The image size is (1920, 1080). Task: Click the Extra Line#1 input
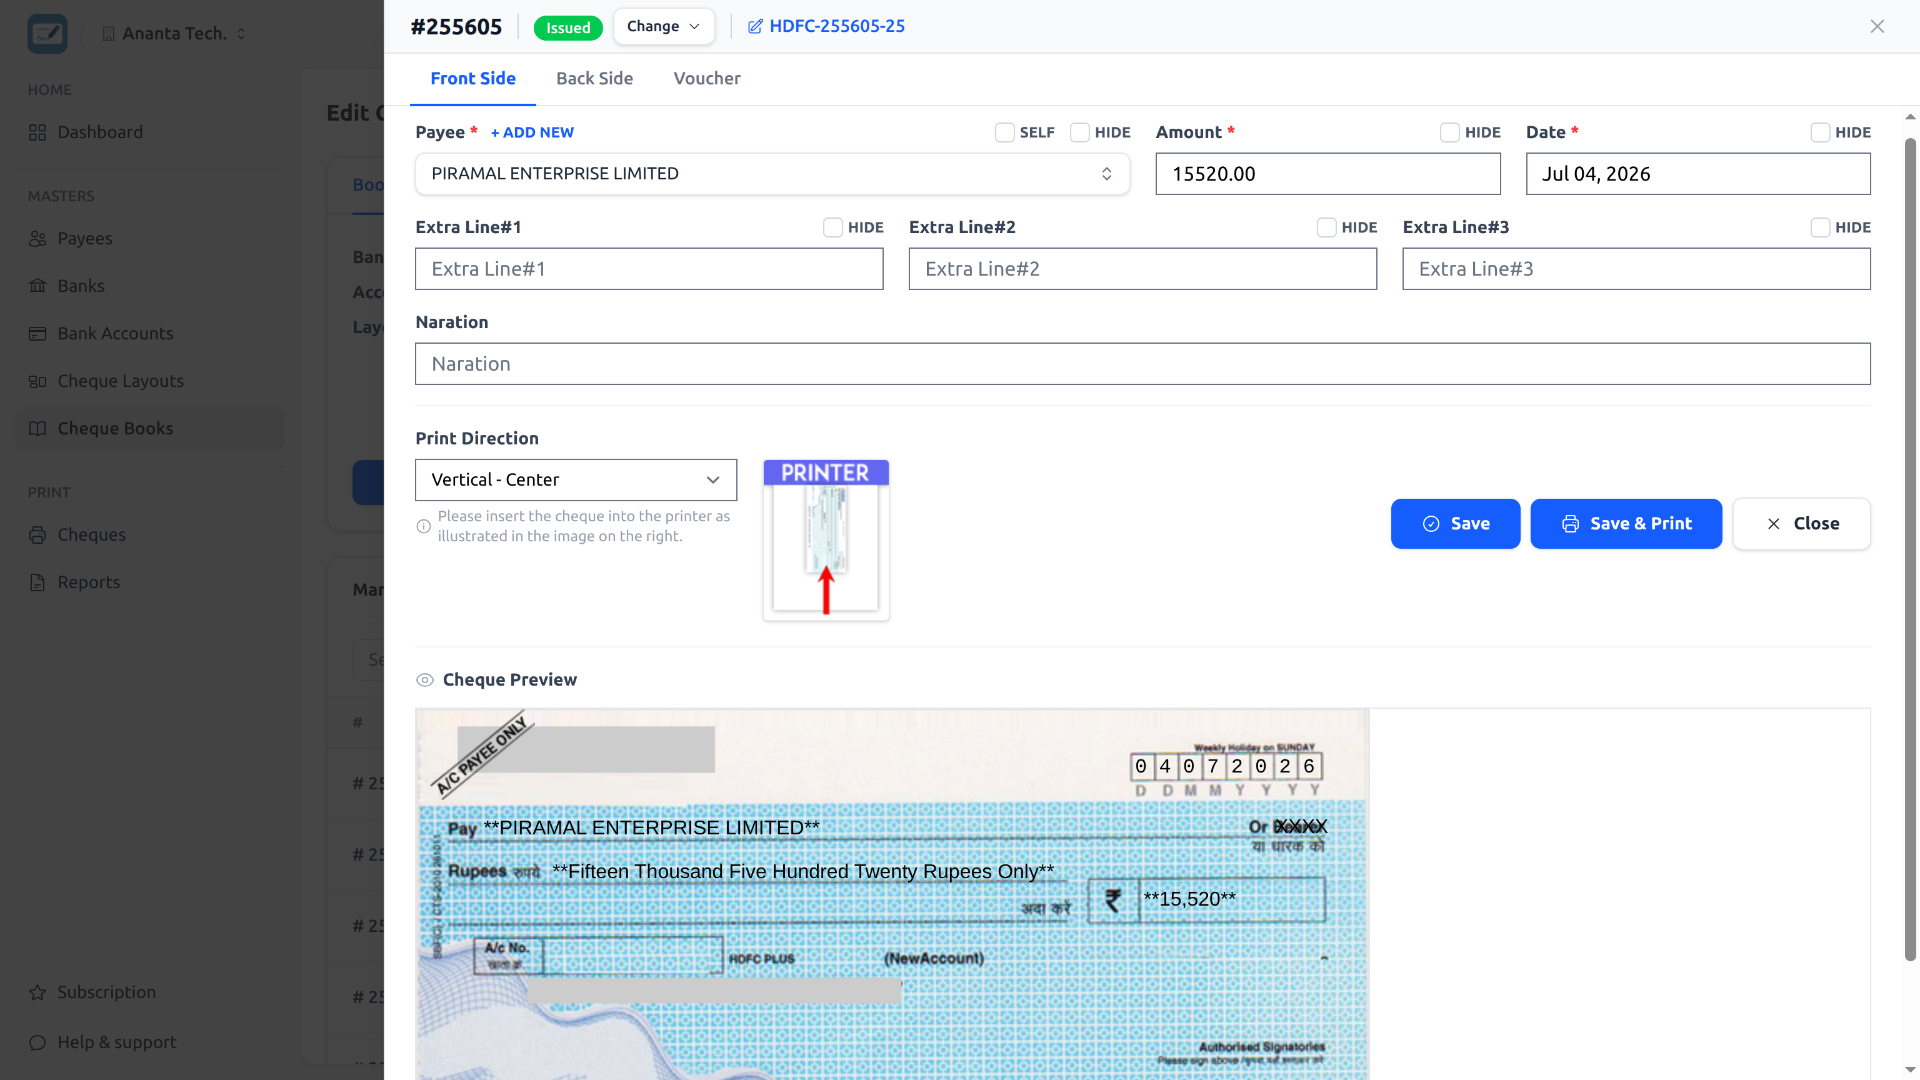pos(649,269)
